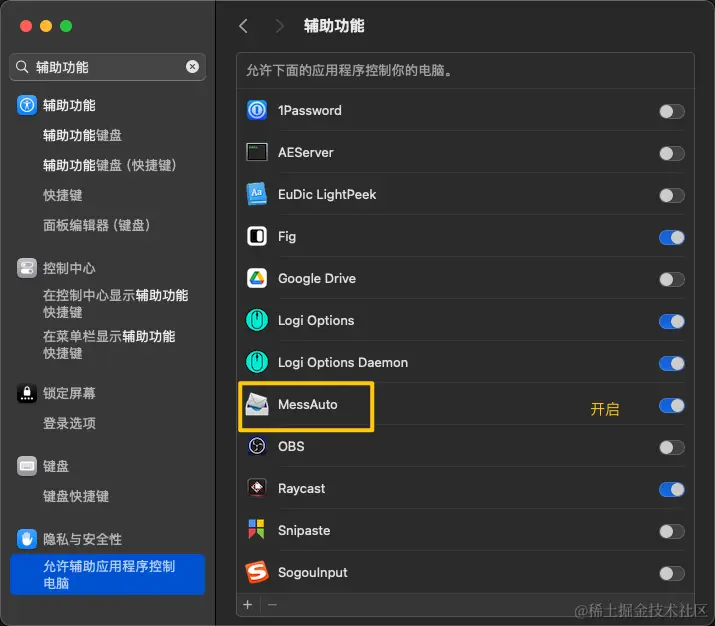Click the OBS app icon
The height and width of the screenshot is (626, 715).
[257, 446]
